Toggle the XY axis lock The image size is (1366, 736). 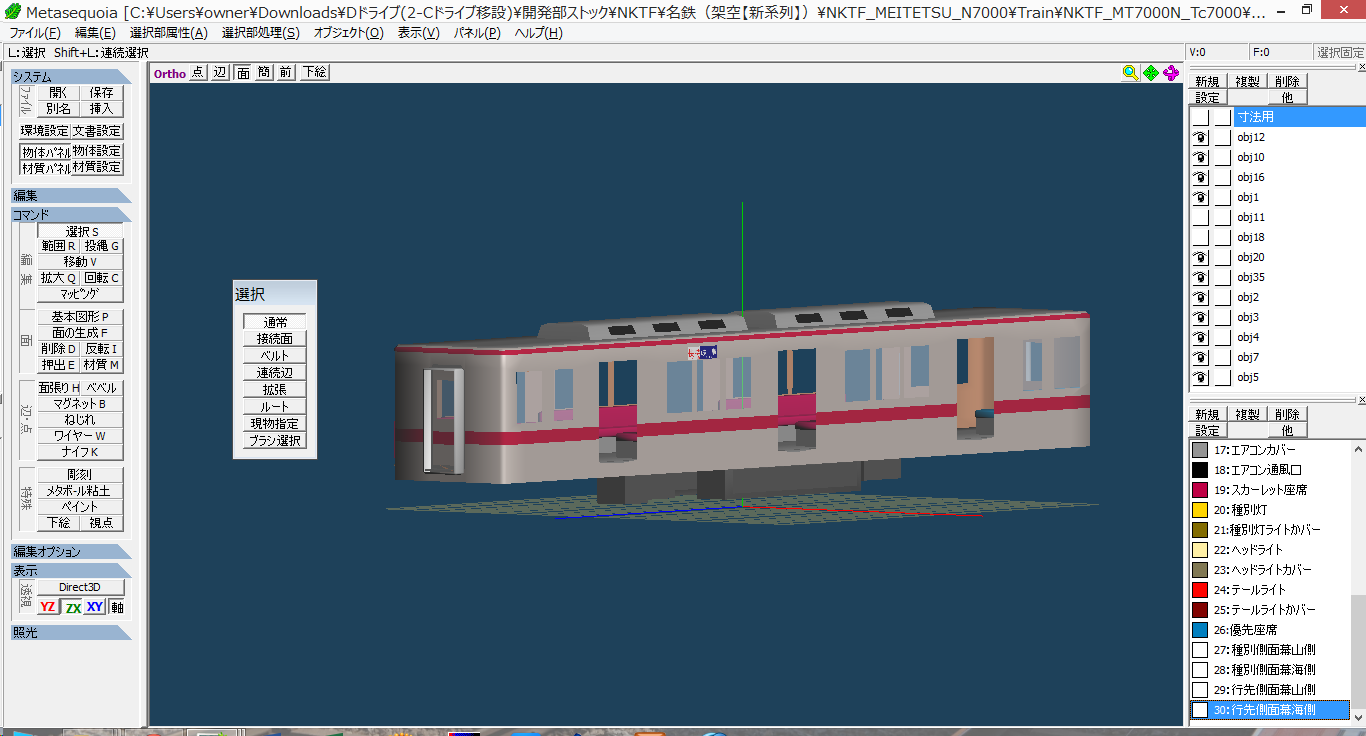[x=95, y=607]
